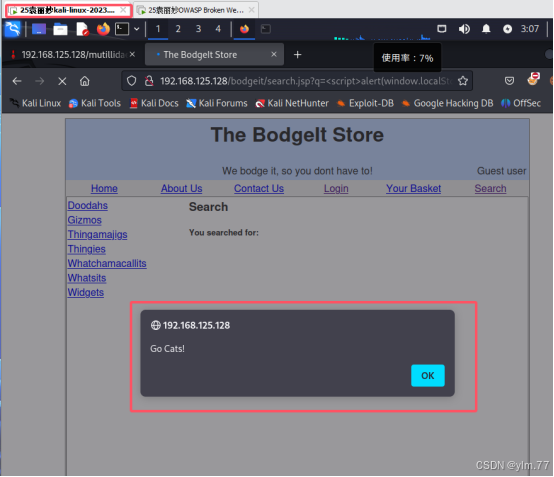Image resolution: width=554 pixels, height=477 pixels.
Task: Open the Kali Tools bookmark
Action: click(x=95, y=103)
